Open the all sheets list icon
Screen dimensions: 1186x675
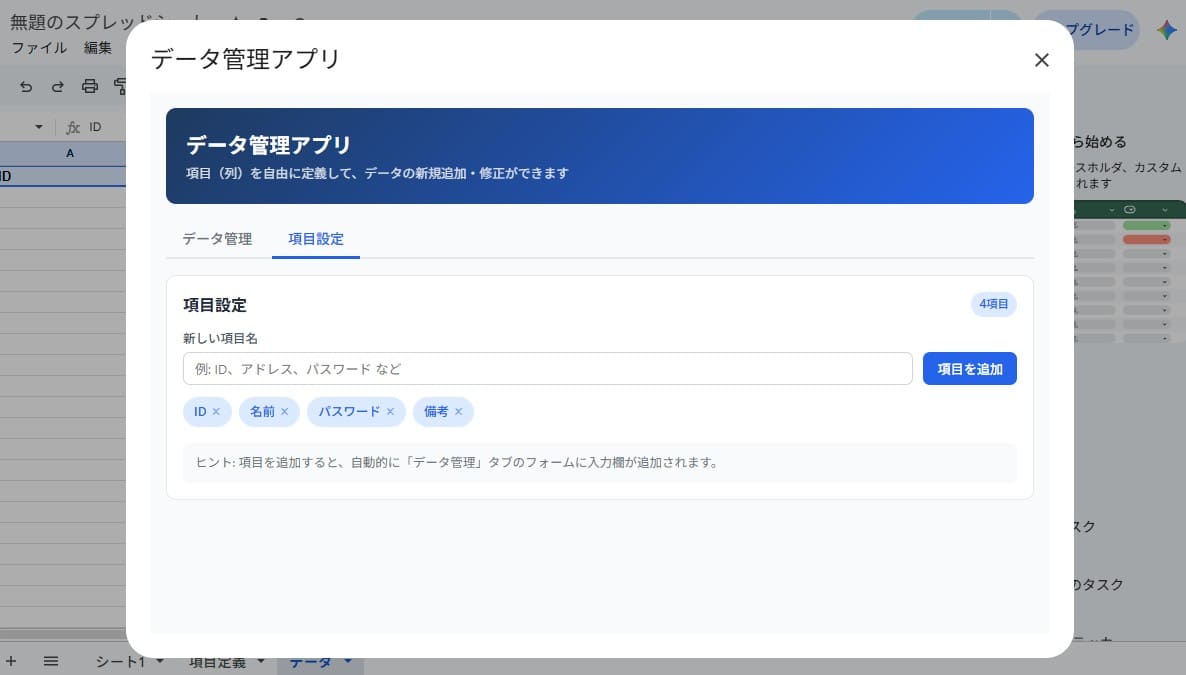51,661
